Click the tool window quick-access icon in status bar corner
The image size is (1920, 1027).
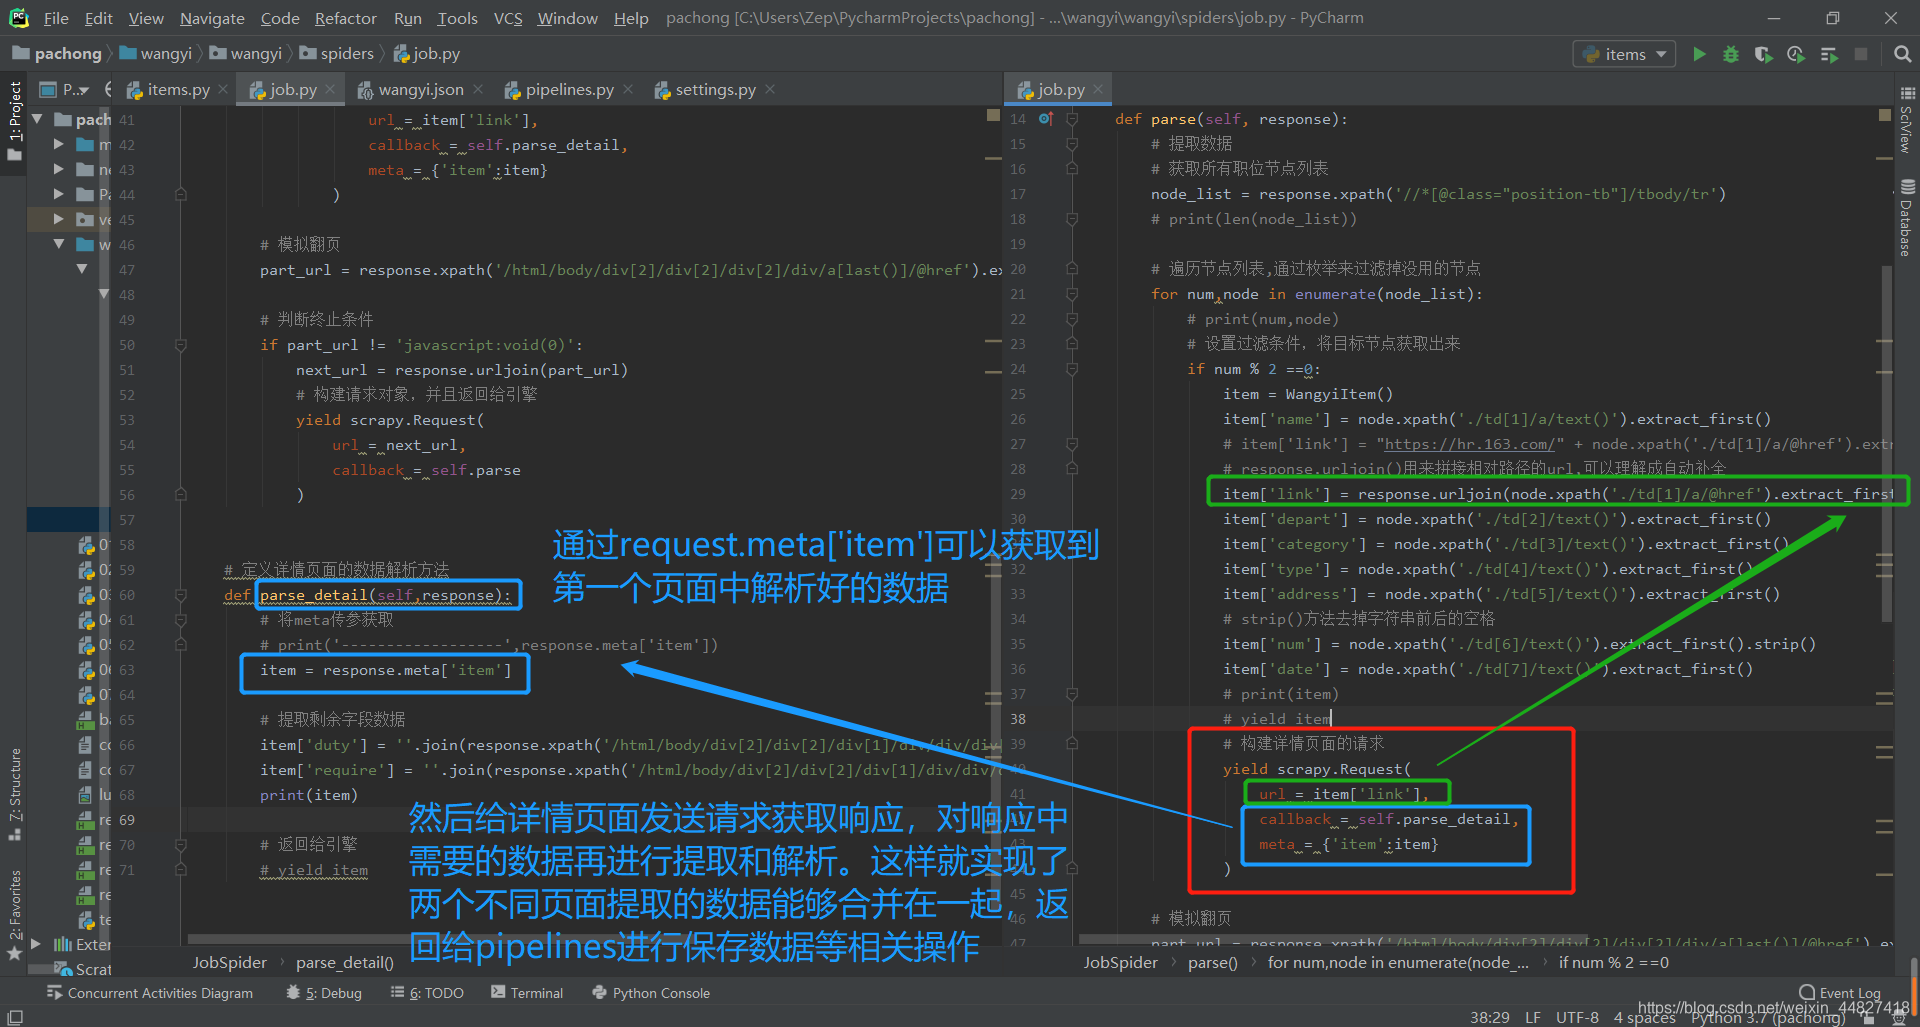pos(15,1017)
